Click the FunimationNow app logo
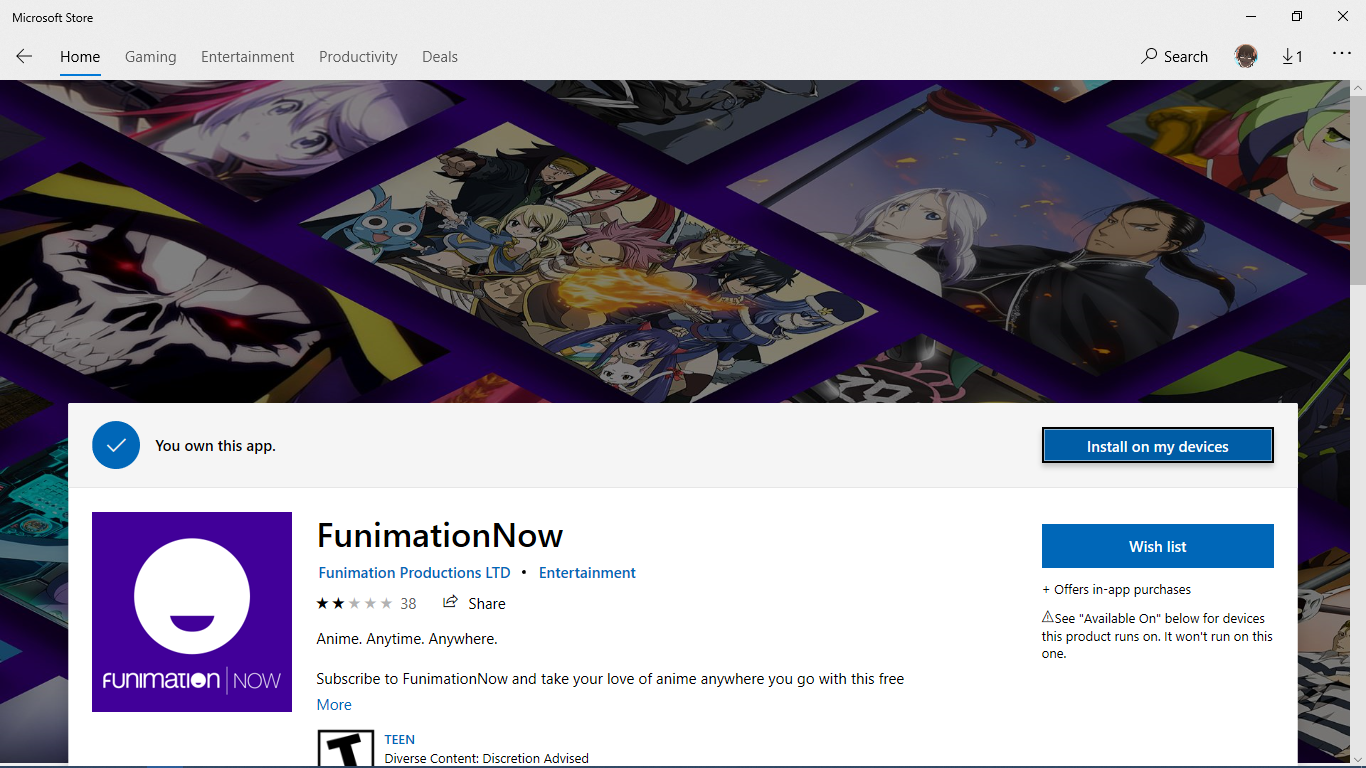 pyautogui.click(x=192, y=612)
